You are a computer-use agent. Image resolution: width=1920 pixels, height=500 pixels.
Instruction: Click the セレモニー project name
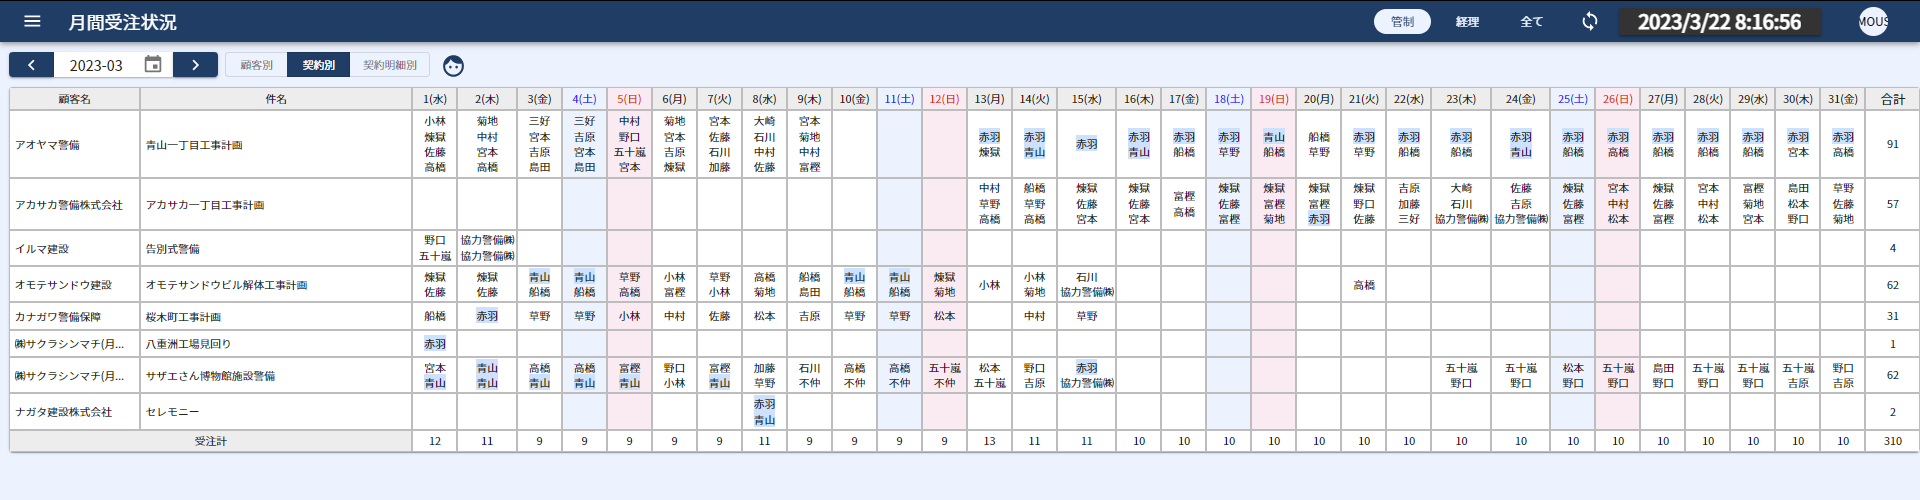click(x=172, y=411)
